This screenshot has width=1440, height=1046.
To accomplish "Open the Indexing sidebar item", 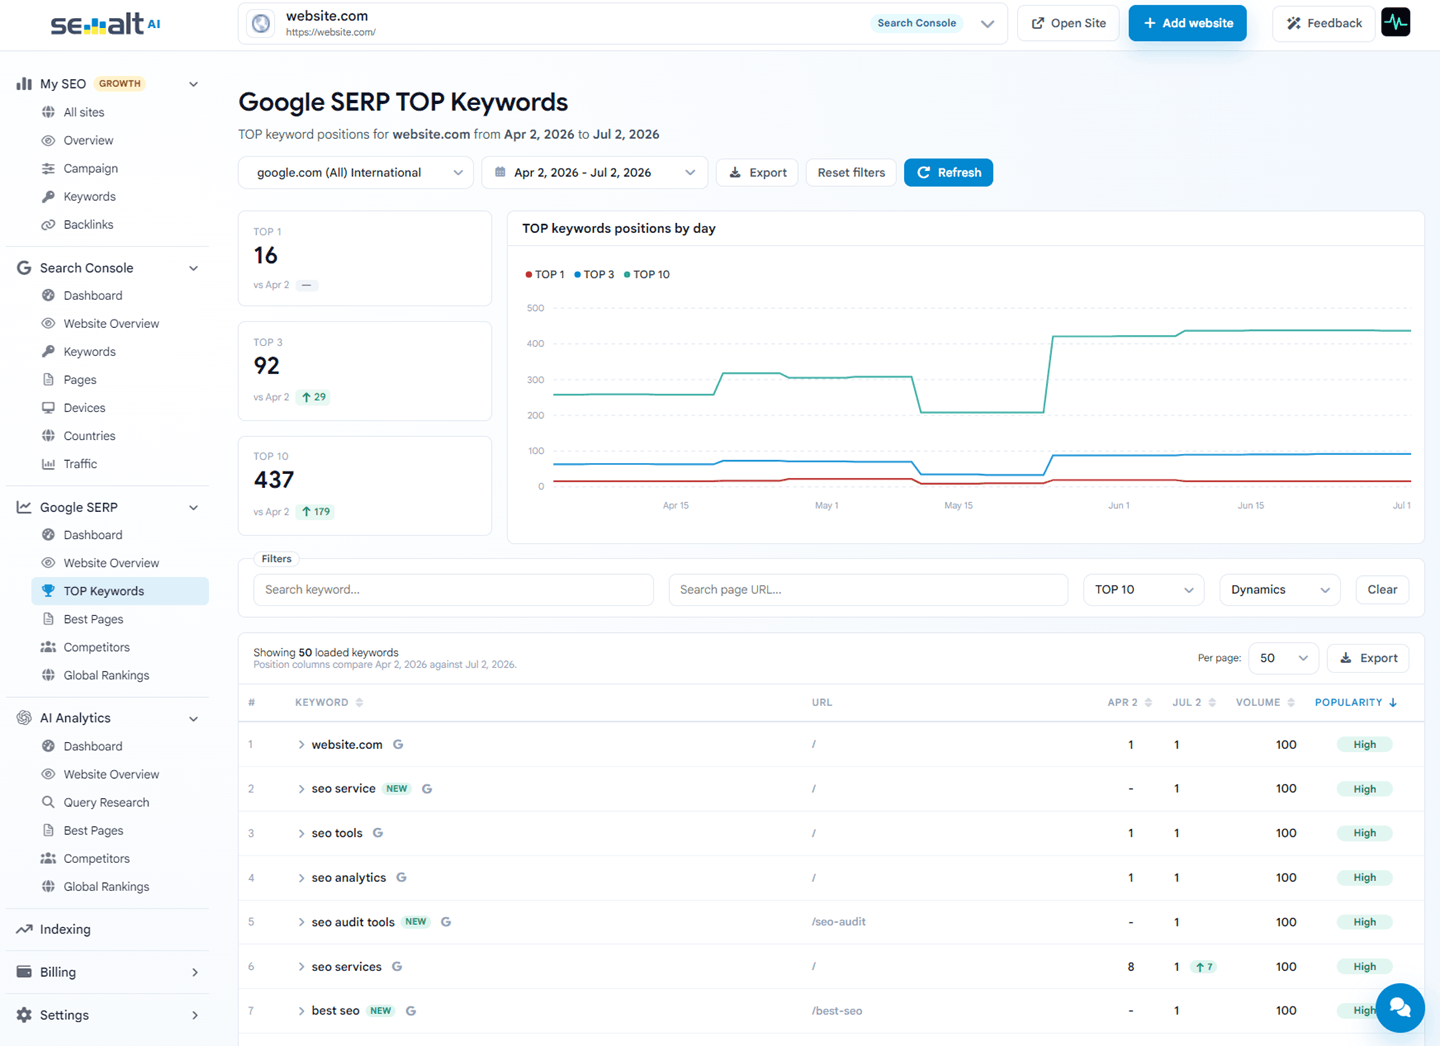I will (65, 929).
